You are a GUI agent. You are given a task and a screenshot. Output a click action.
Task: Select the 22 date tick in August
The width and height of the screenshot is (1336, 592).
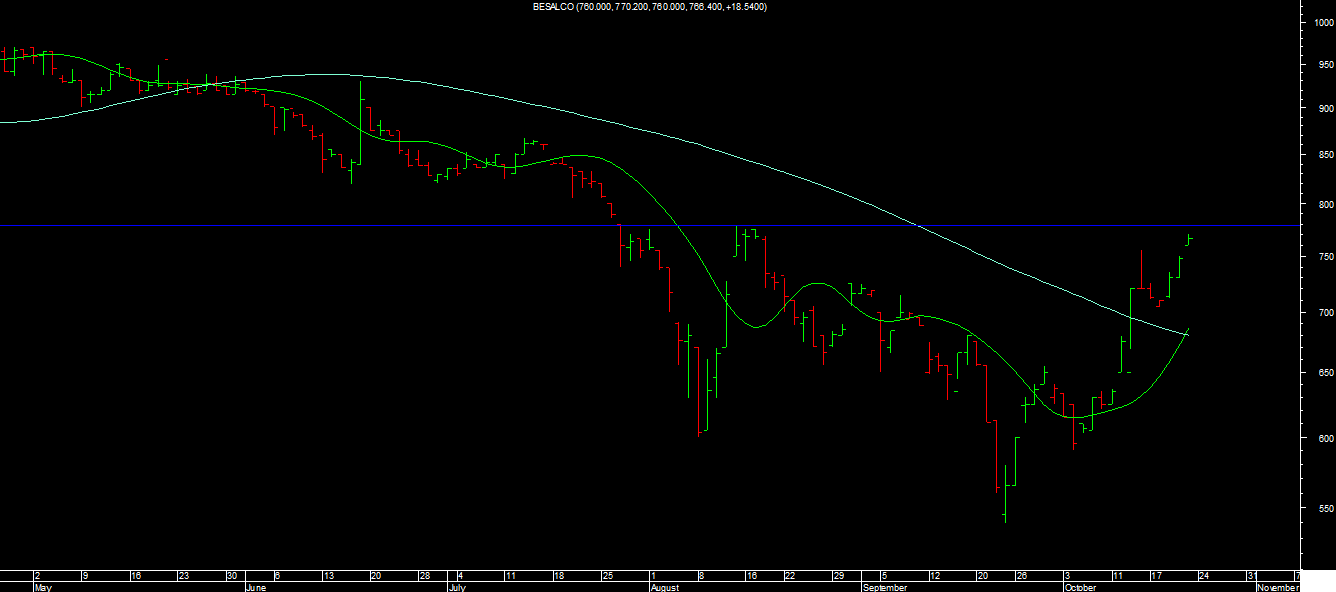[x=790, y=576]
